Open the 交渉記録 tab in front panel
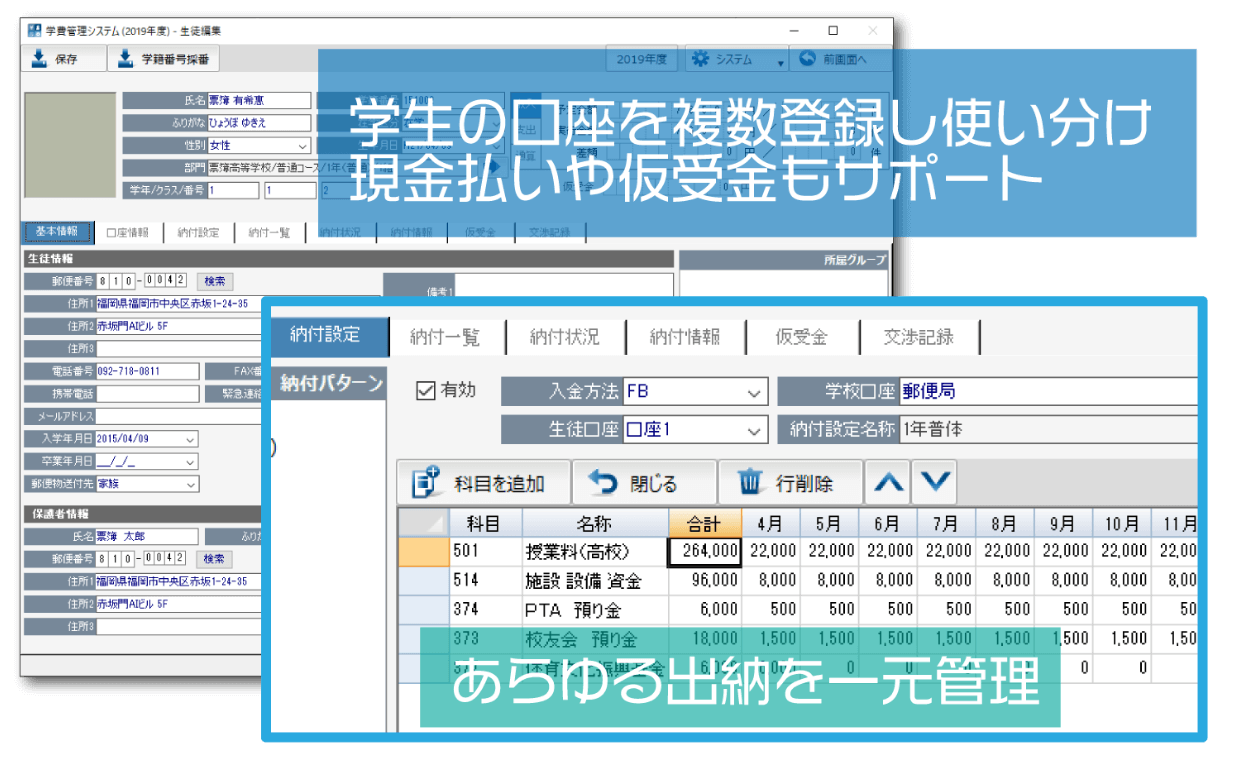Image resolution: width=1240 pixels, height=760 pixels. [918, 337]
